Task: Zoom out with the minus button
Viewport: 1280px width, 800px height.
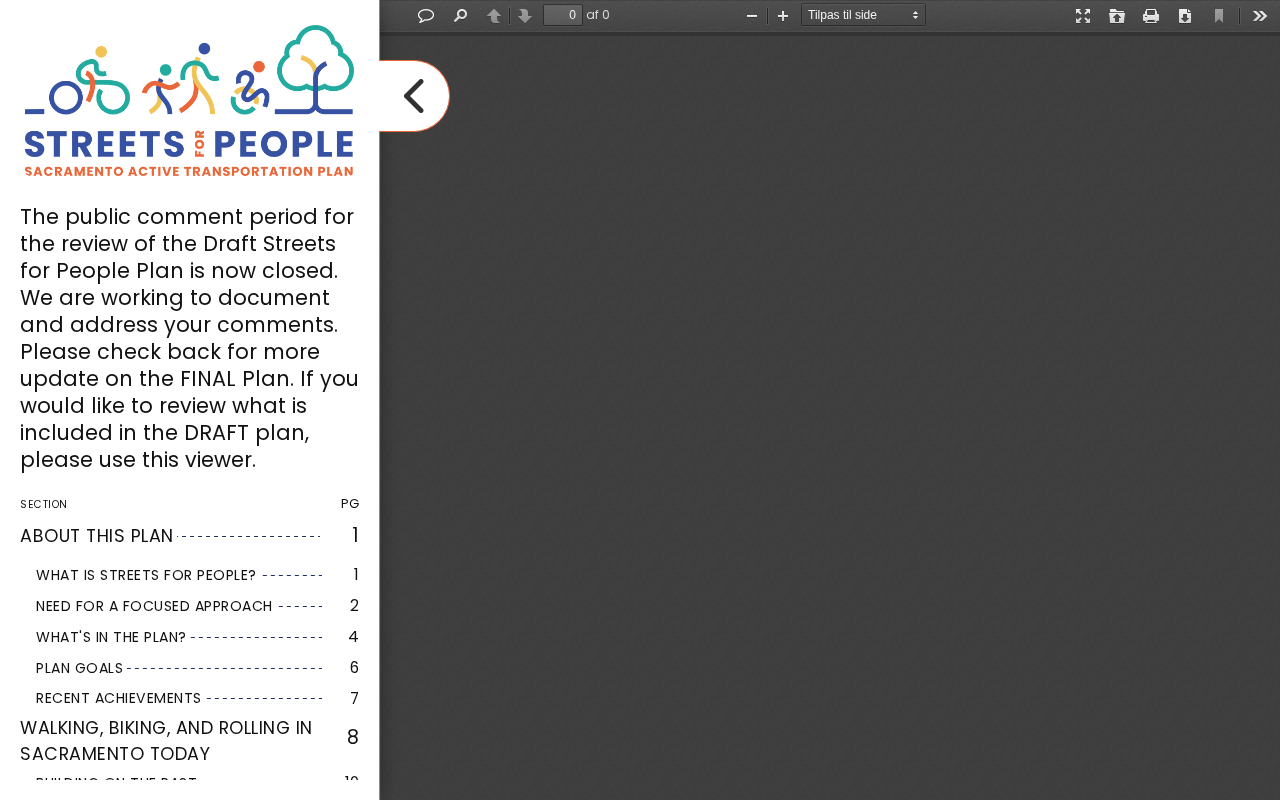Action: click(752, 15)
